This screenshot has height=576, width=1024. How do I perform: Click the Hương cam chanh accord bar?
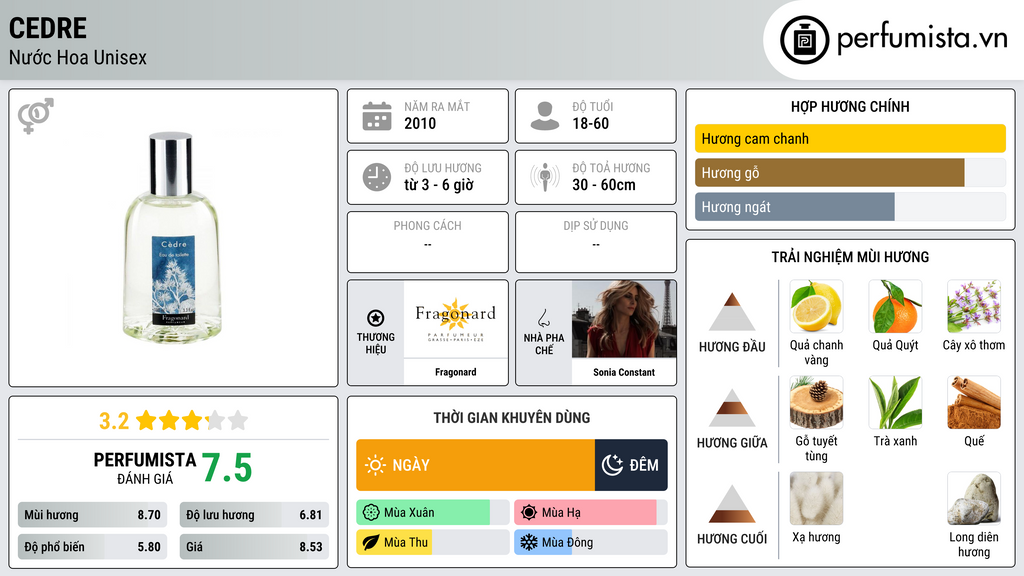[x=850, y=138]
